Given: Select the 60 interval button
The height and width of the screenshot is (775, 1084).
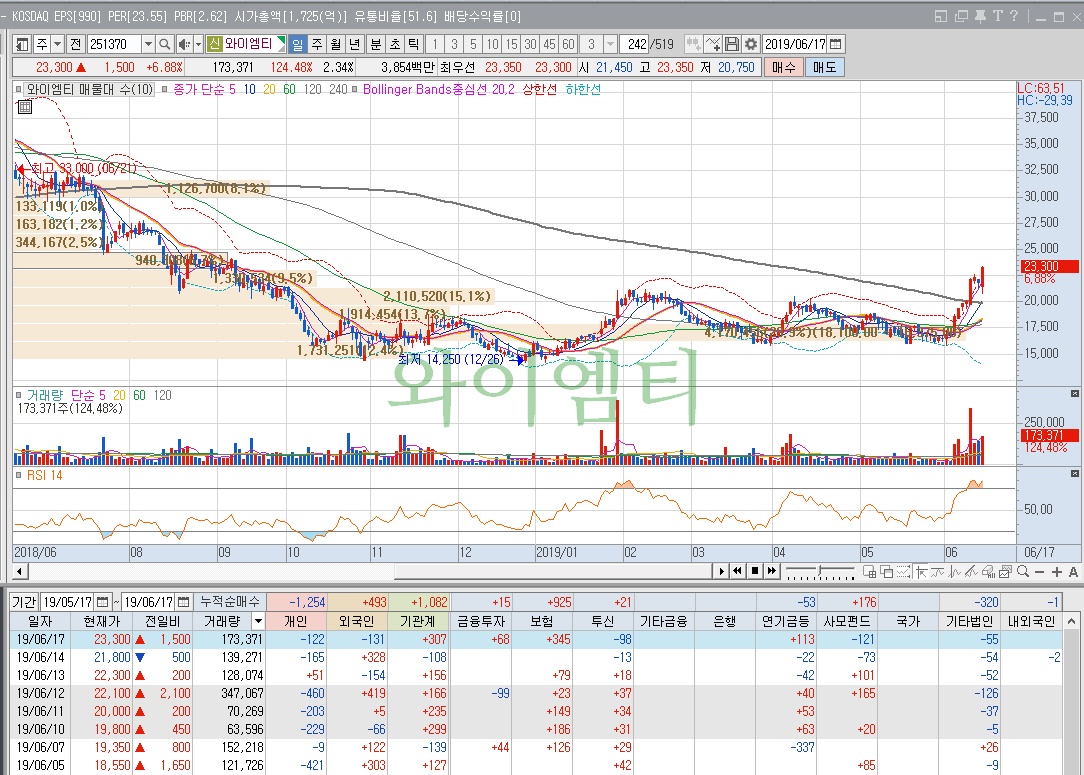Looking at the screenshot, I should pyautogui.click(x=568, y=44).
